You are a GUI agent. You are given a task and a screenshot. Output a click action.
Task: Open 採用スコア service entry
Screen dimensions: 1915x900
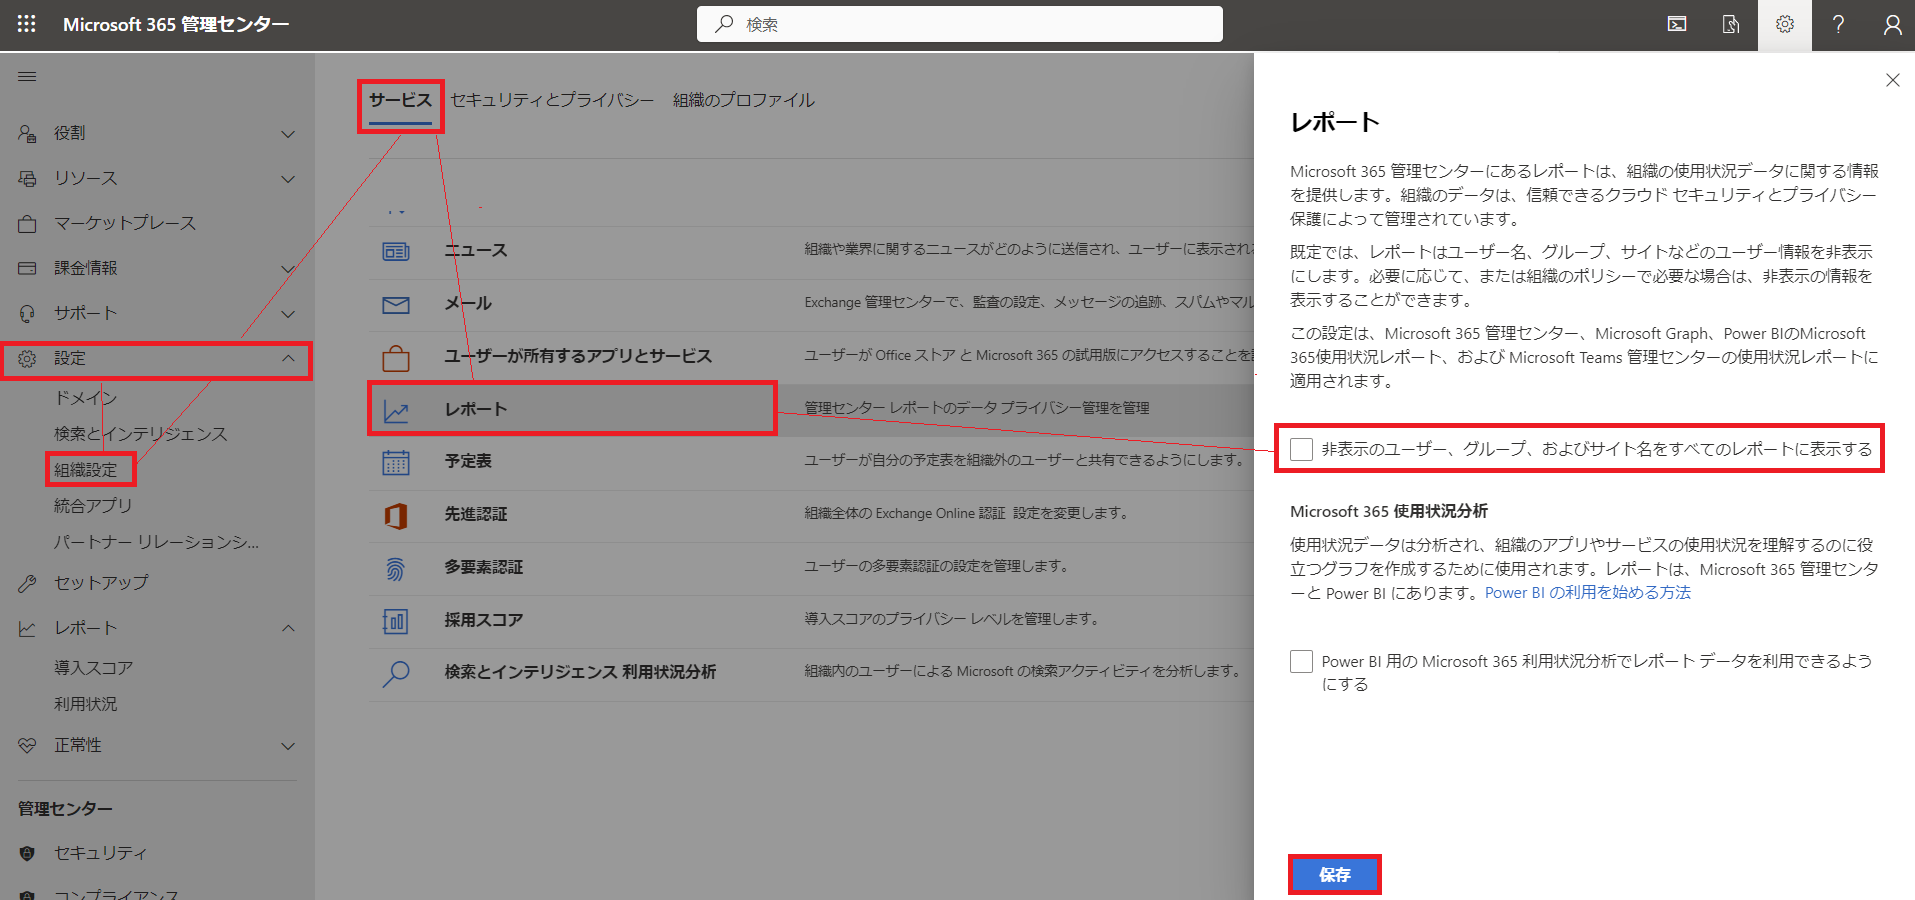(484, 620)
